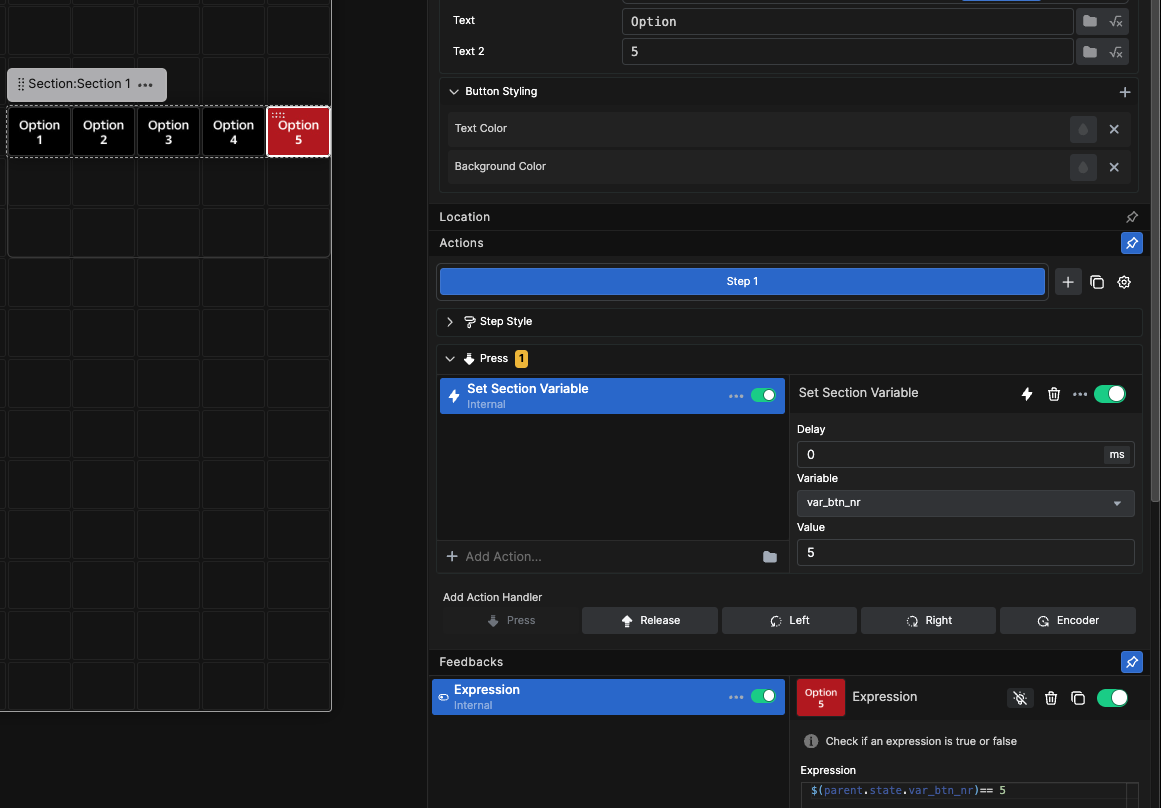This screenshot has height=808, width=1161.
Task: Toggle learn/highlight icon for Expression feedback
Action: [1020, 698]
